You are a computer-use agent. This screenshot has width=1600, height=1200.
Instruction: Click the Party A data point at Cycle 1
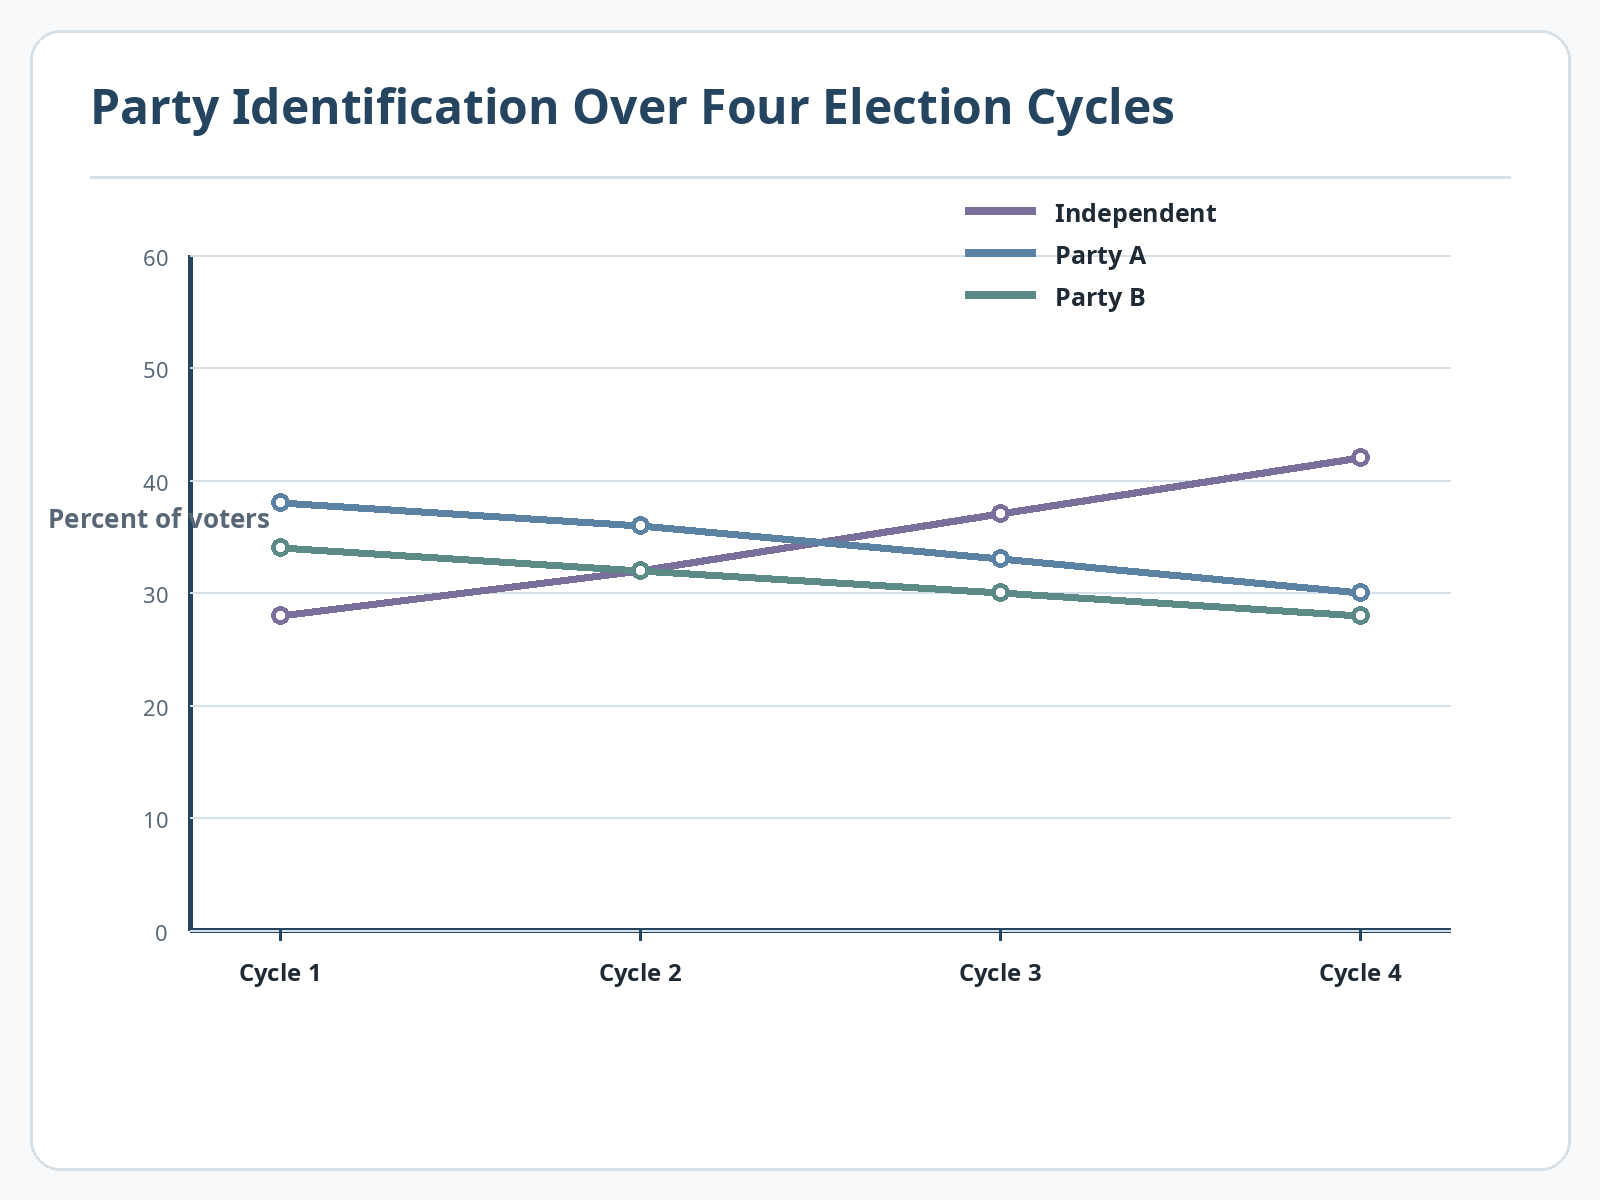pos(280,502)
